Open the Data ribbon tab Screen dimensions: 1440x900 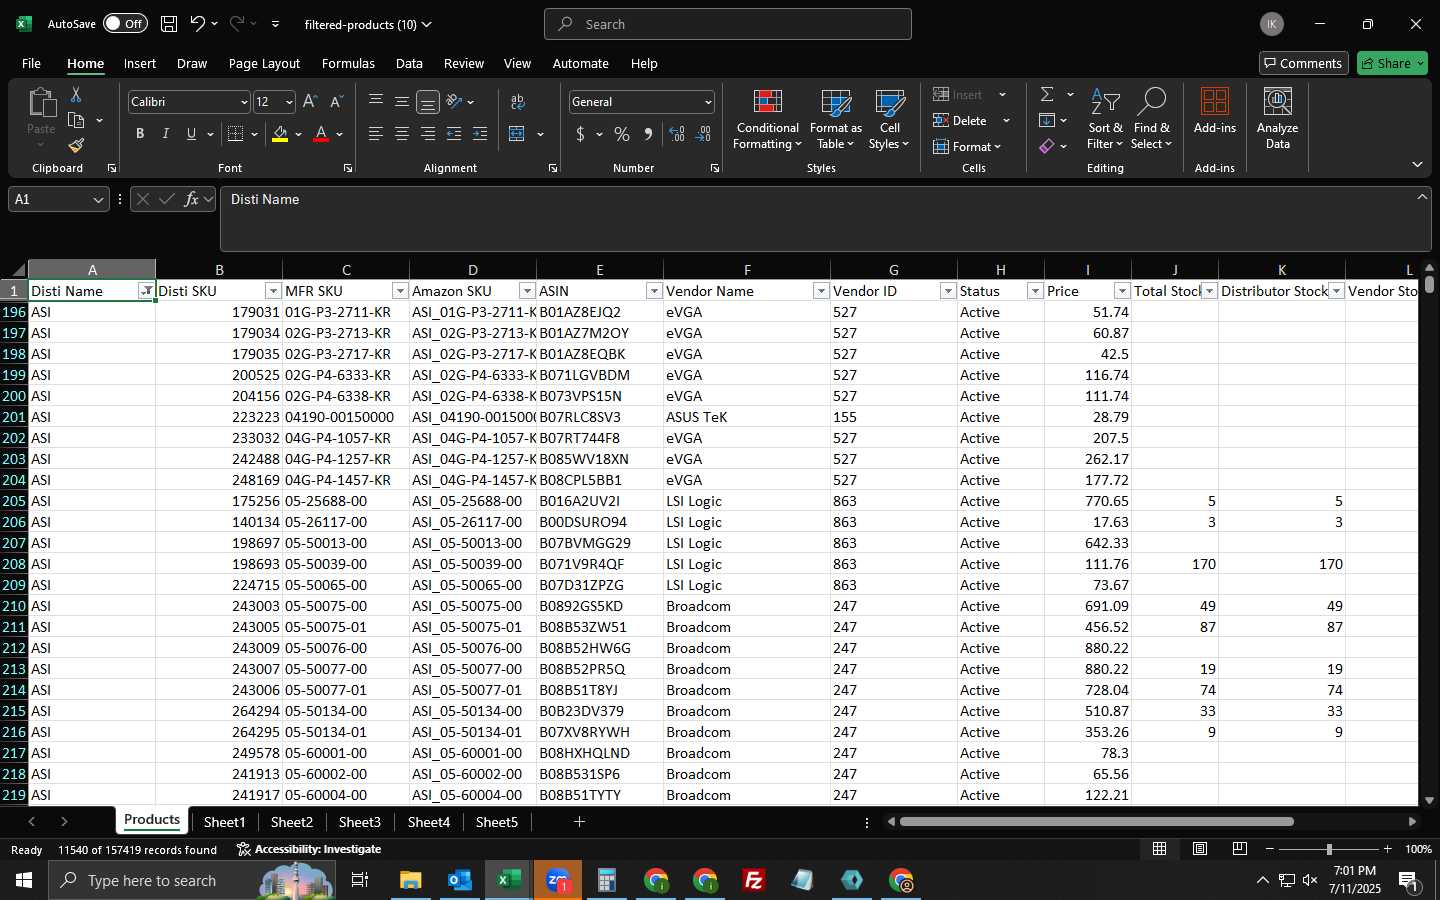(x=409, y=63)
